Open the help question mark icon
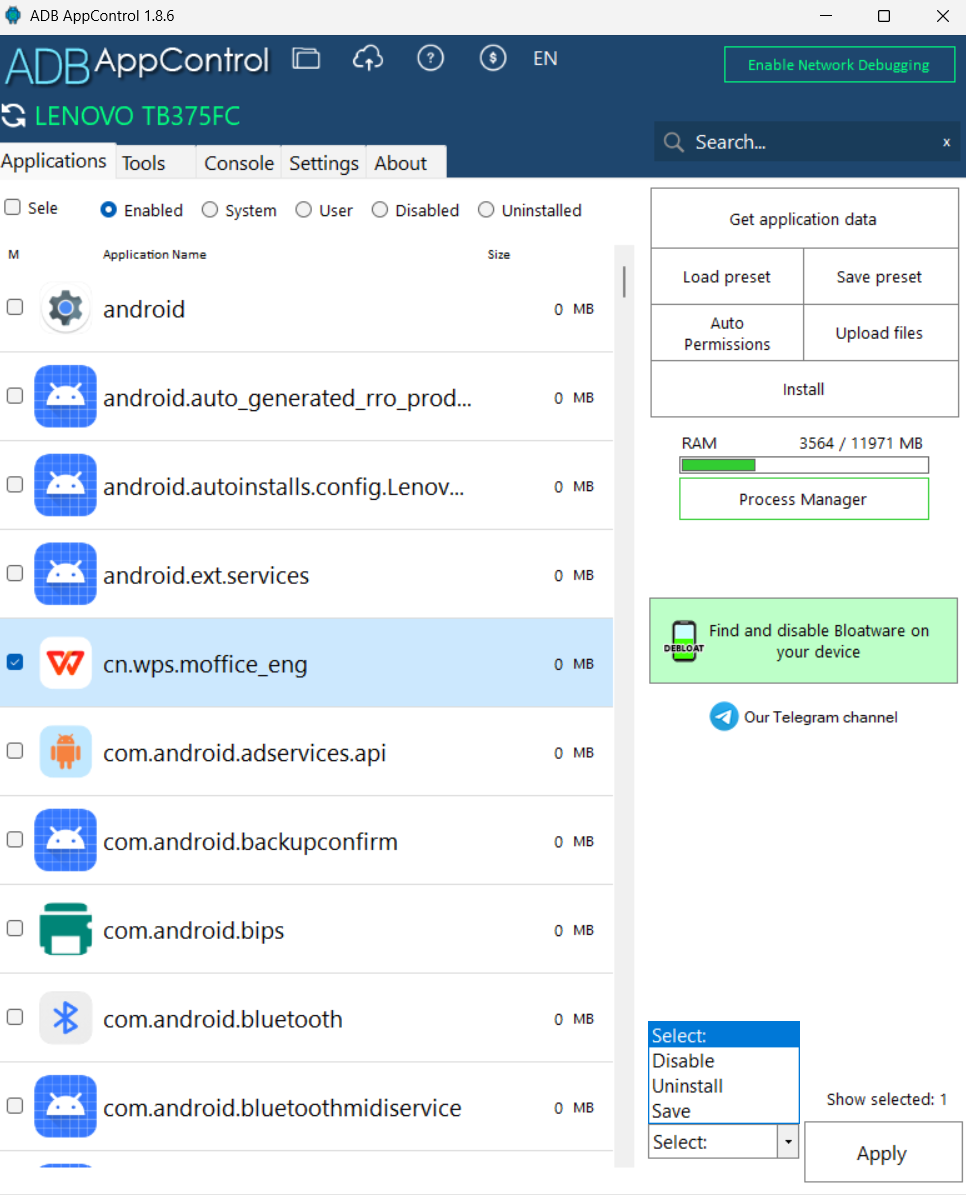The height and width of the screenshot is (1195, 966). click(430, 58)
